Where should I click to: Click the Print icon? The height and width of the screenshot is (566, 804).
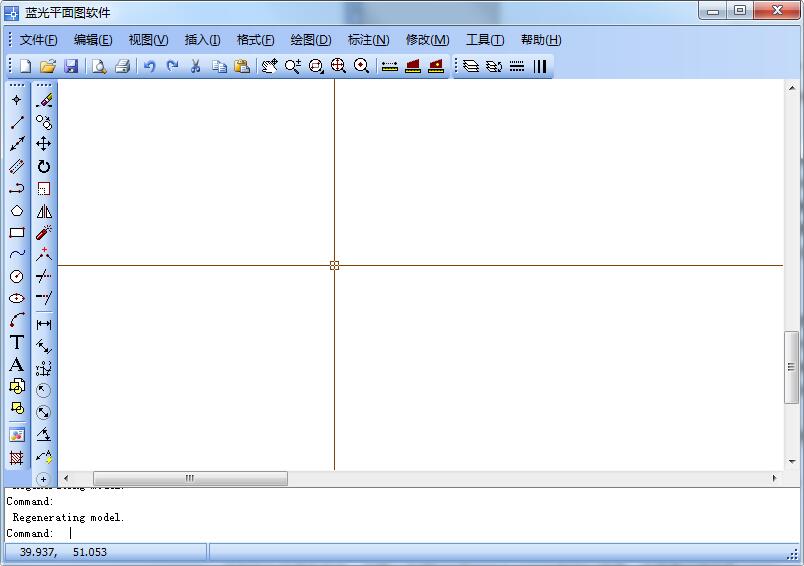coord(123,66)
